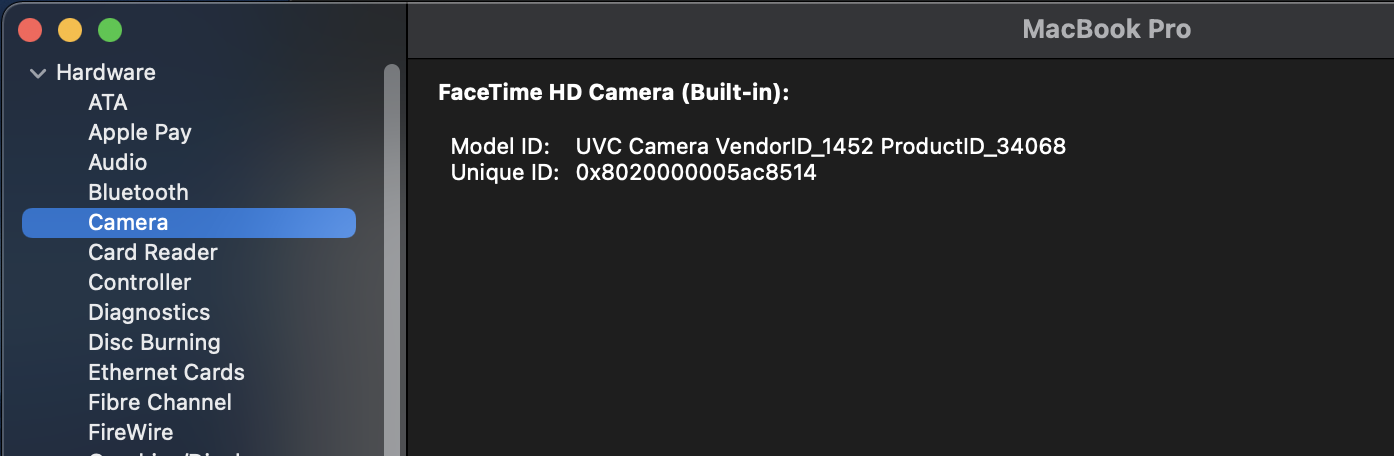Select Audio in the Hardware list
1394x456 pixels.
coord(118,162)
